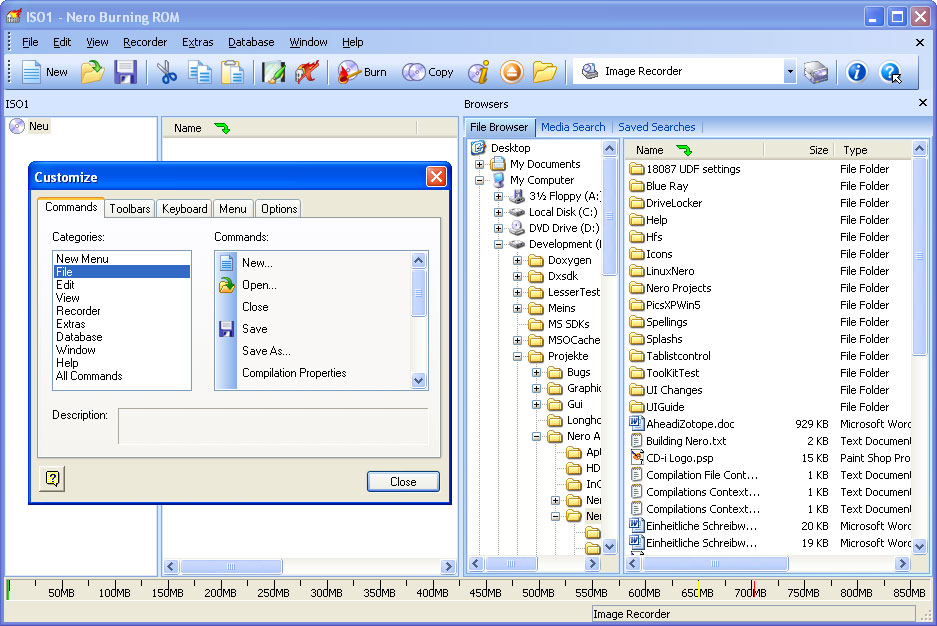Image resolution: width=937 pixels, height=626 pixels.
Task: Select CD-i Logo.psp file
Action: (679, 458)
